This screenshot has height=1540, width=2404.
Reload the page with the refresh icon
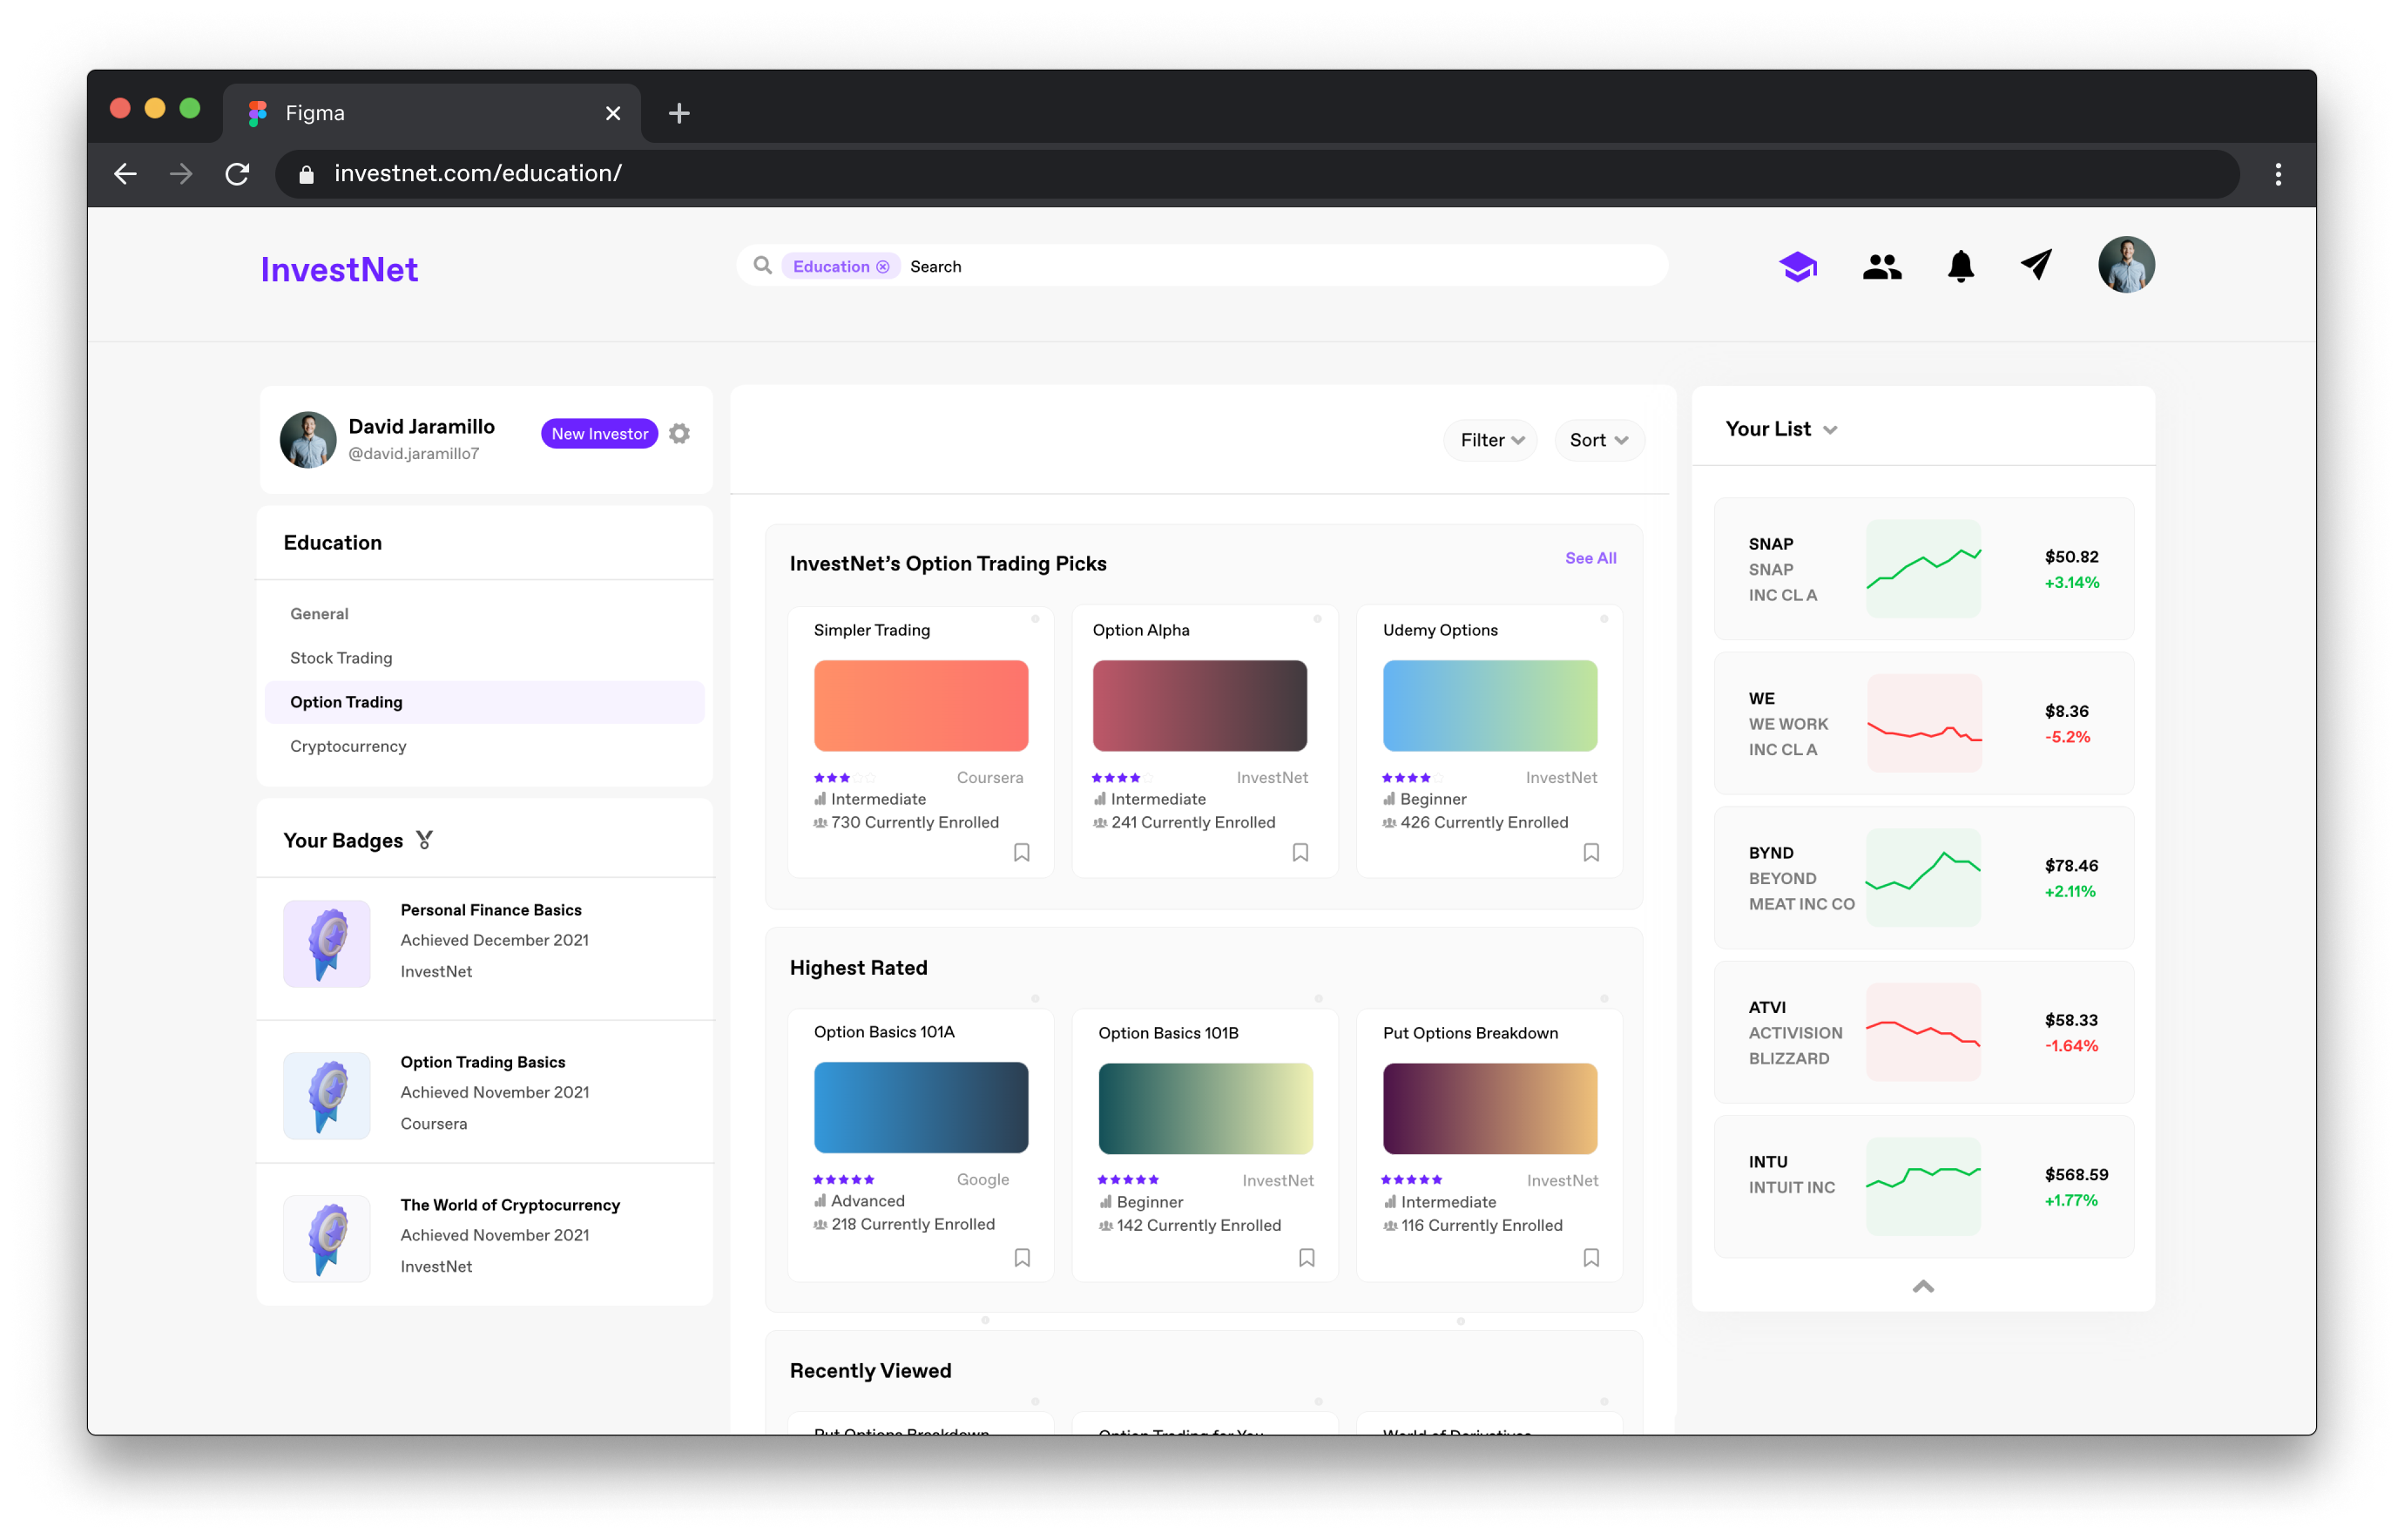[237, 174]
